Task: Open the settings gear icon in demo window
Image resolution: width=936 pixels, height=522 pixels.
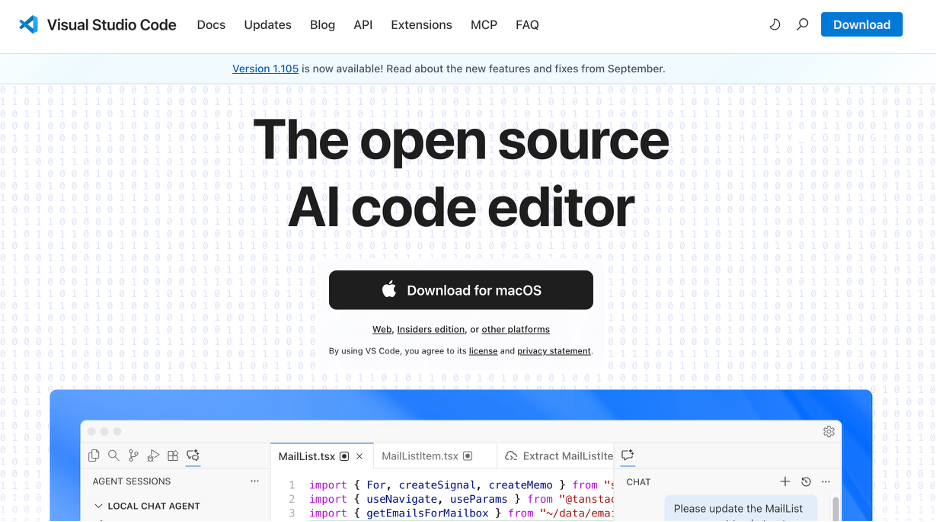Action: pyautogui.click(x=829, y=431)
